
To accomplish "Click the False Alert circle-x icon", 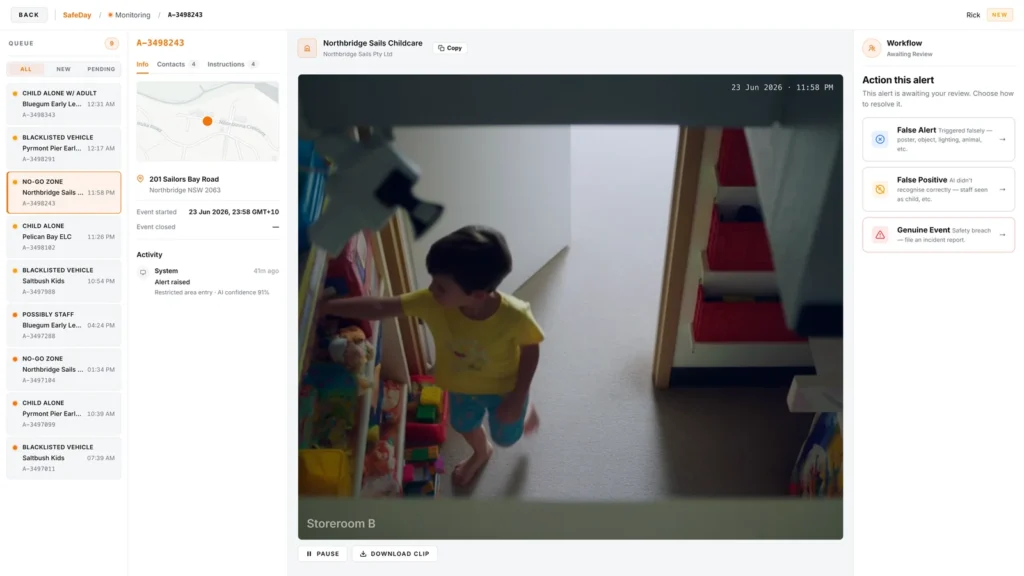I will 880,139.
